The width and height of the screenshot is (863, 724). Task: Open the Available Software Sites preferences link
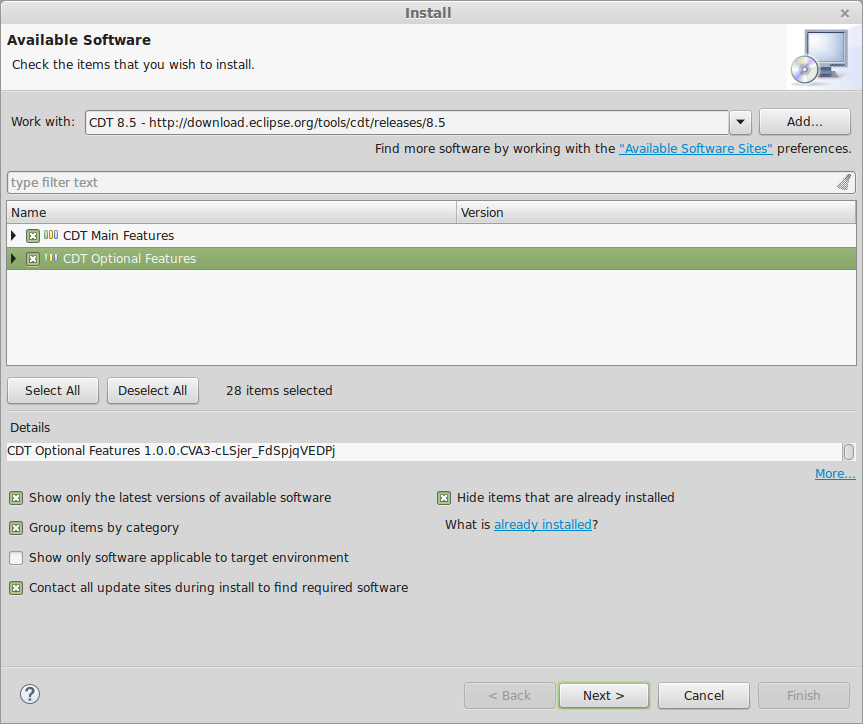[696, 149]
